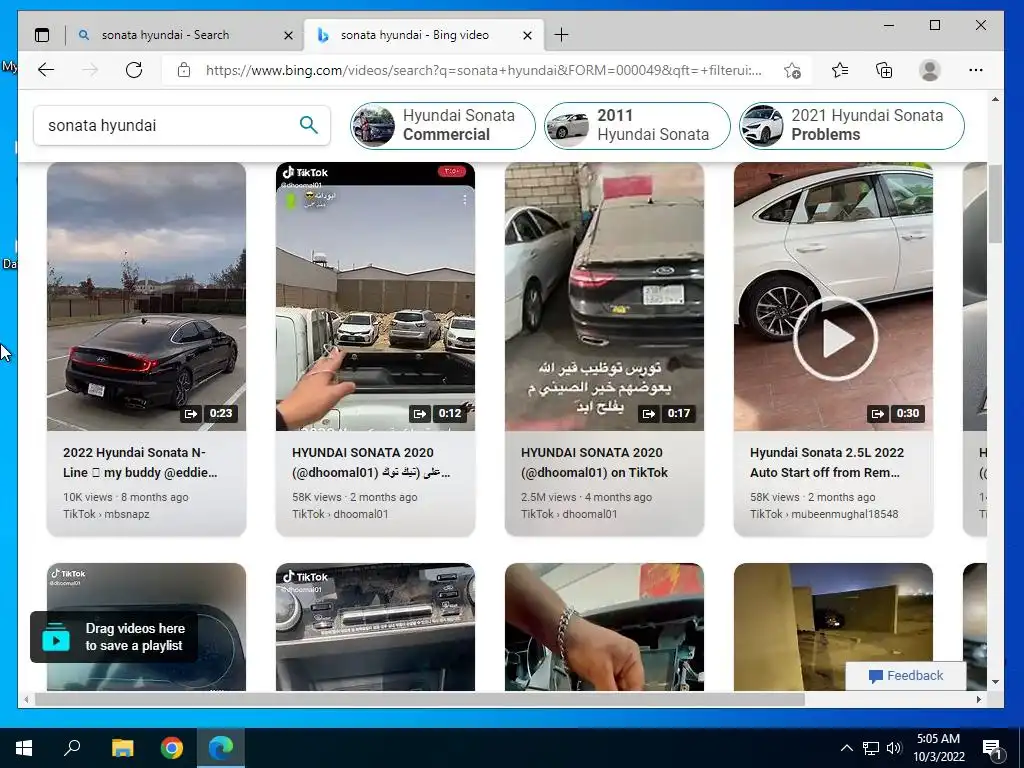The width and height of the screenshot is (1024, 768).
Task: Open the night street video thumbnail
Action: point(833,627)
